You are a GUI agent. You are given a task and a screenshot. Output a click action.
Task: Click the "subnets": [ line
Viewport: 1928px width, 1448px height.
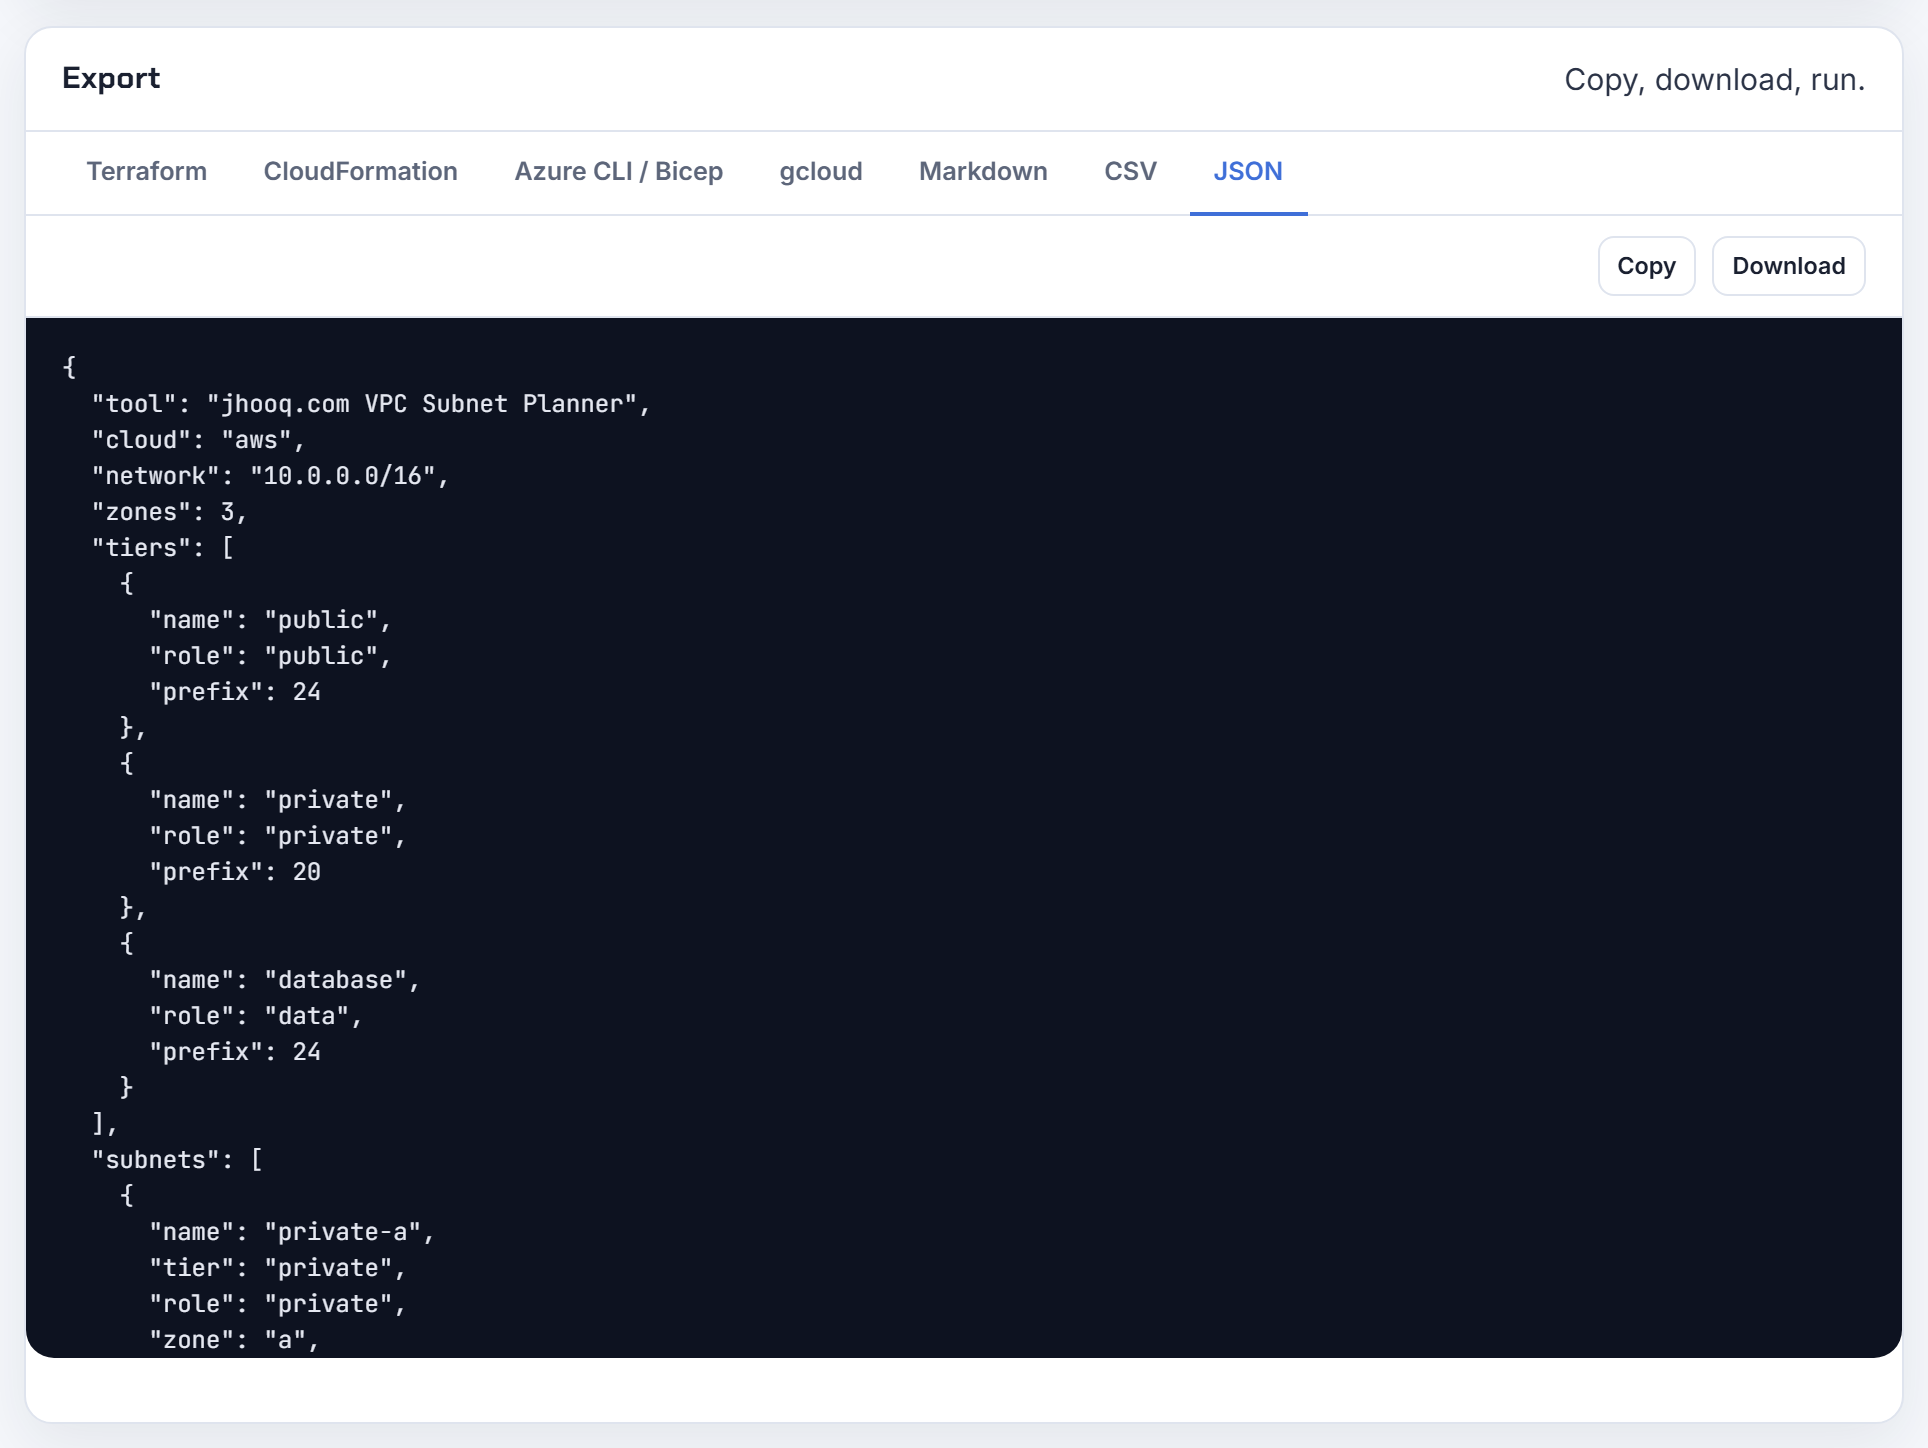click(x=177, y=1160)
